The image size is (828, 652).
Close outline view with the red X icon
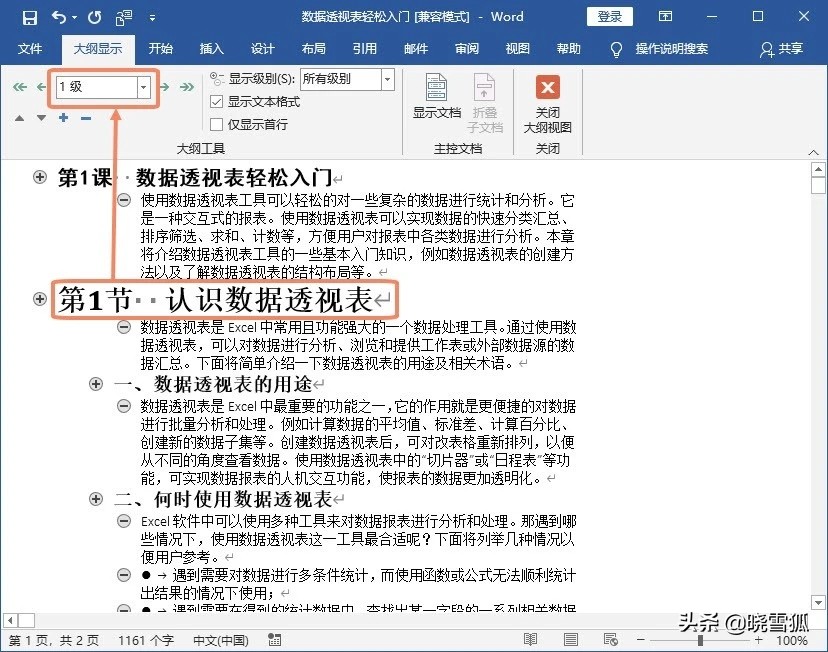pos(548,88)
